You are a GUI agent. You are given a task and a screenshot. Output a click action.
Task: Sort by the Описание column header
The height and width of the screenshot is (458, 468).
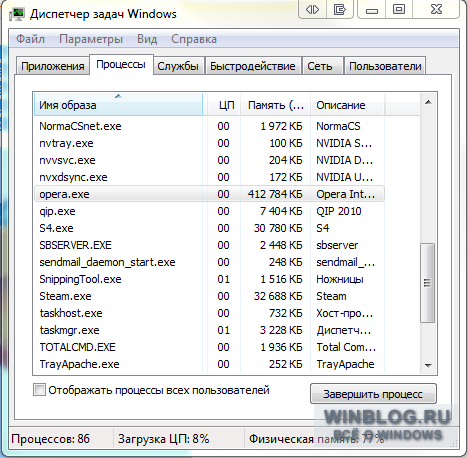[348, 105]
